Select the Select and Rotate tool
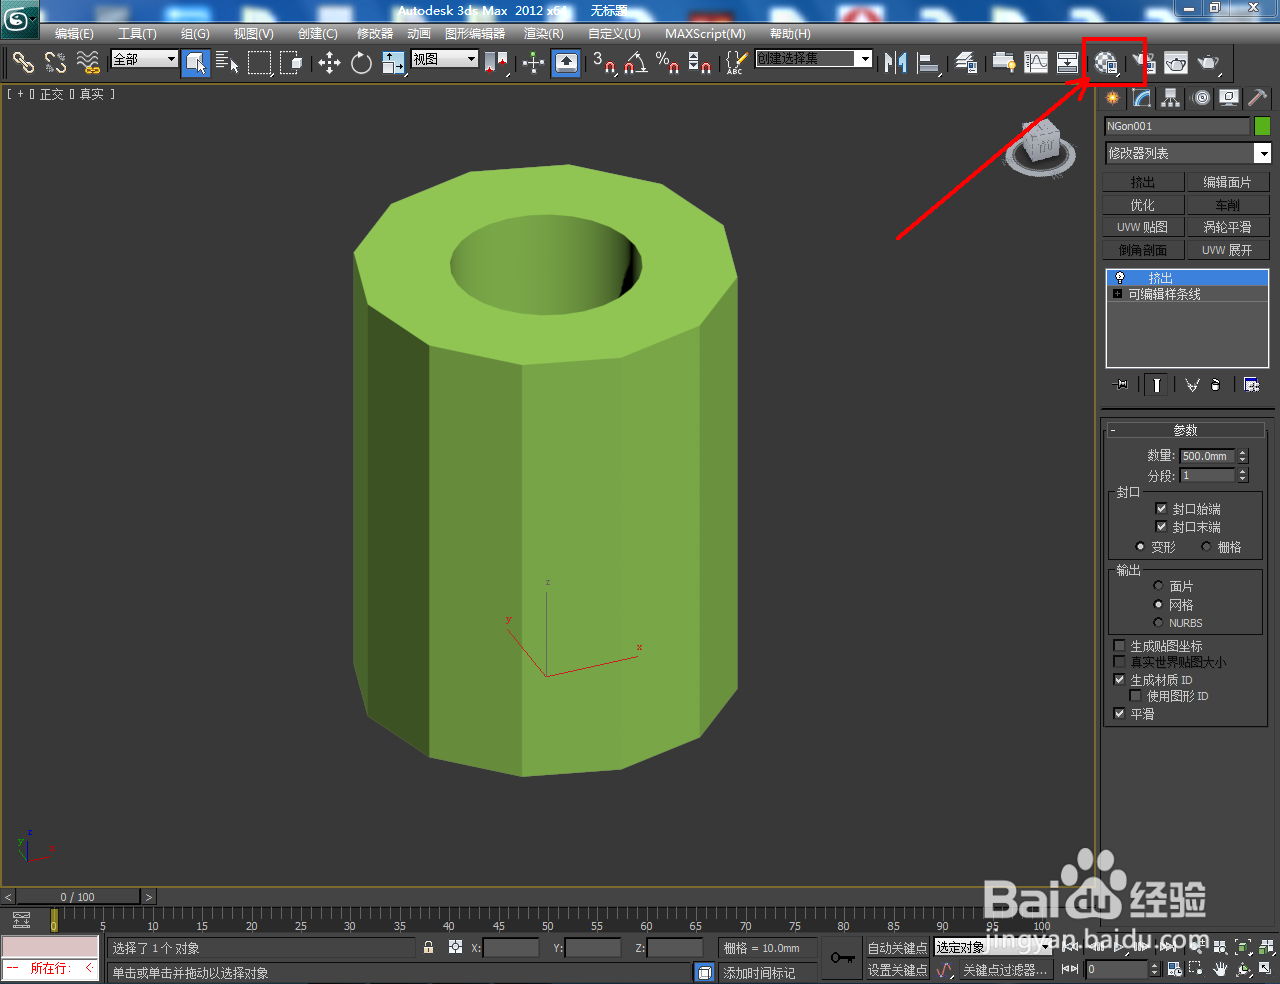The height and width of the screenshot is (984, 1280). coord(360,62)
